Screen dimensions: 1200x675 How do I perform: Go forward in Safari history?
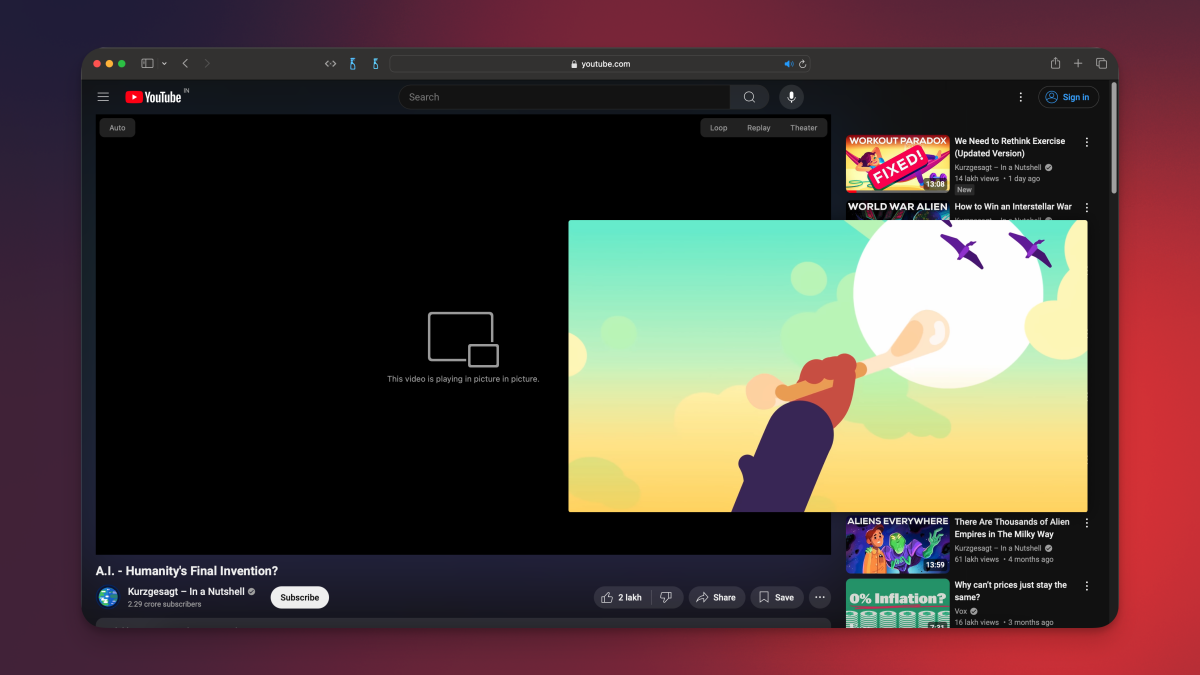207,63
